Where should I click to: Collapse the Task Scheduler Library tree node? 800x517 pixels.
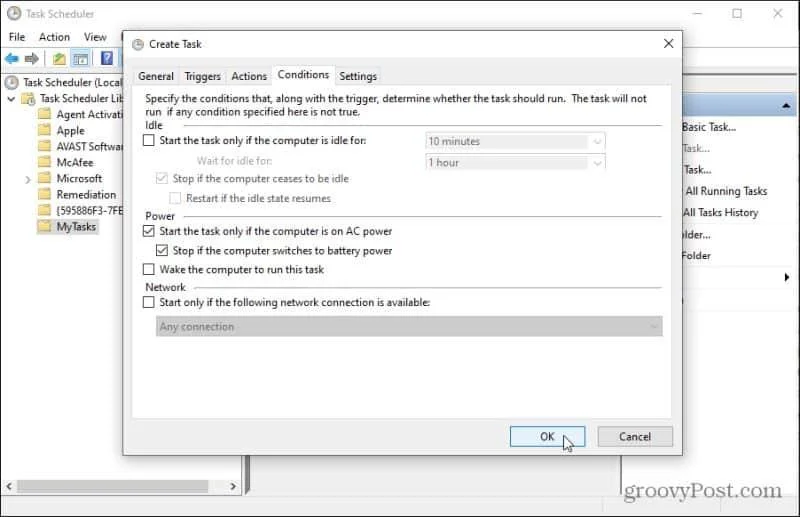pyautogui.click(x=11, y=99)
